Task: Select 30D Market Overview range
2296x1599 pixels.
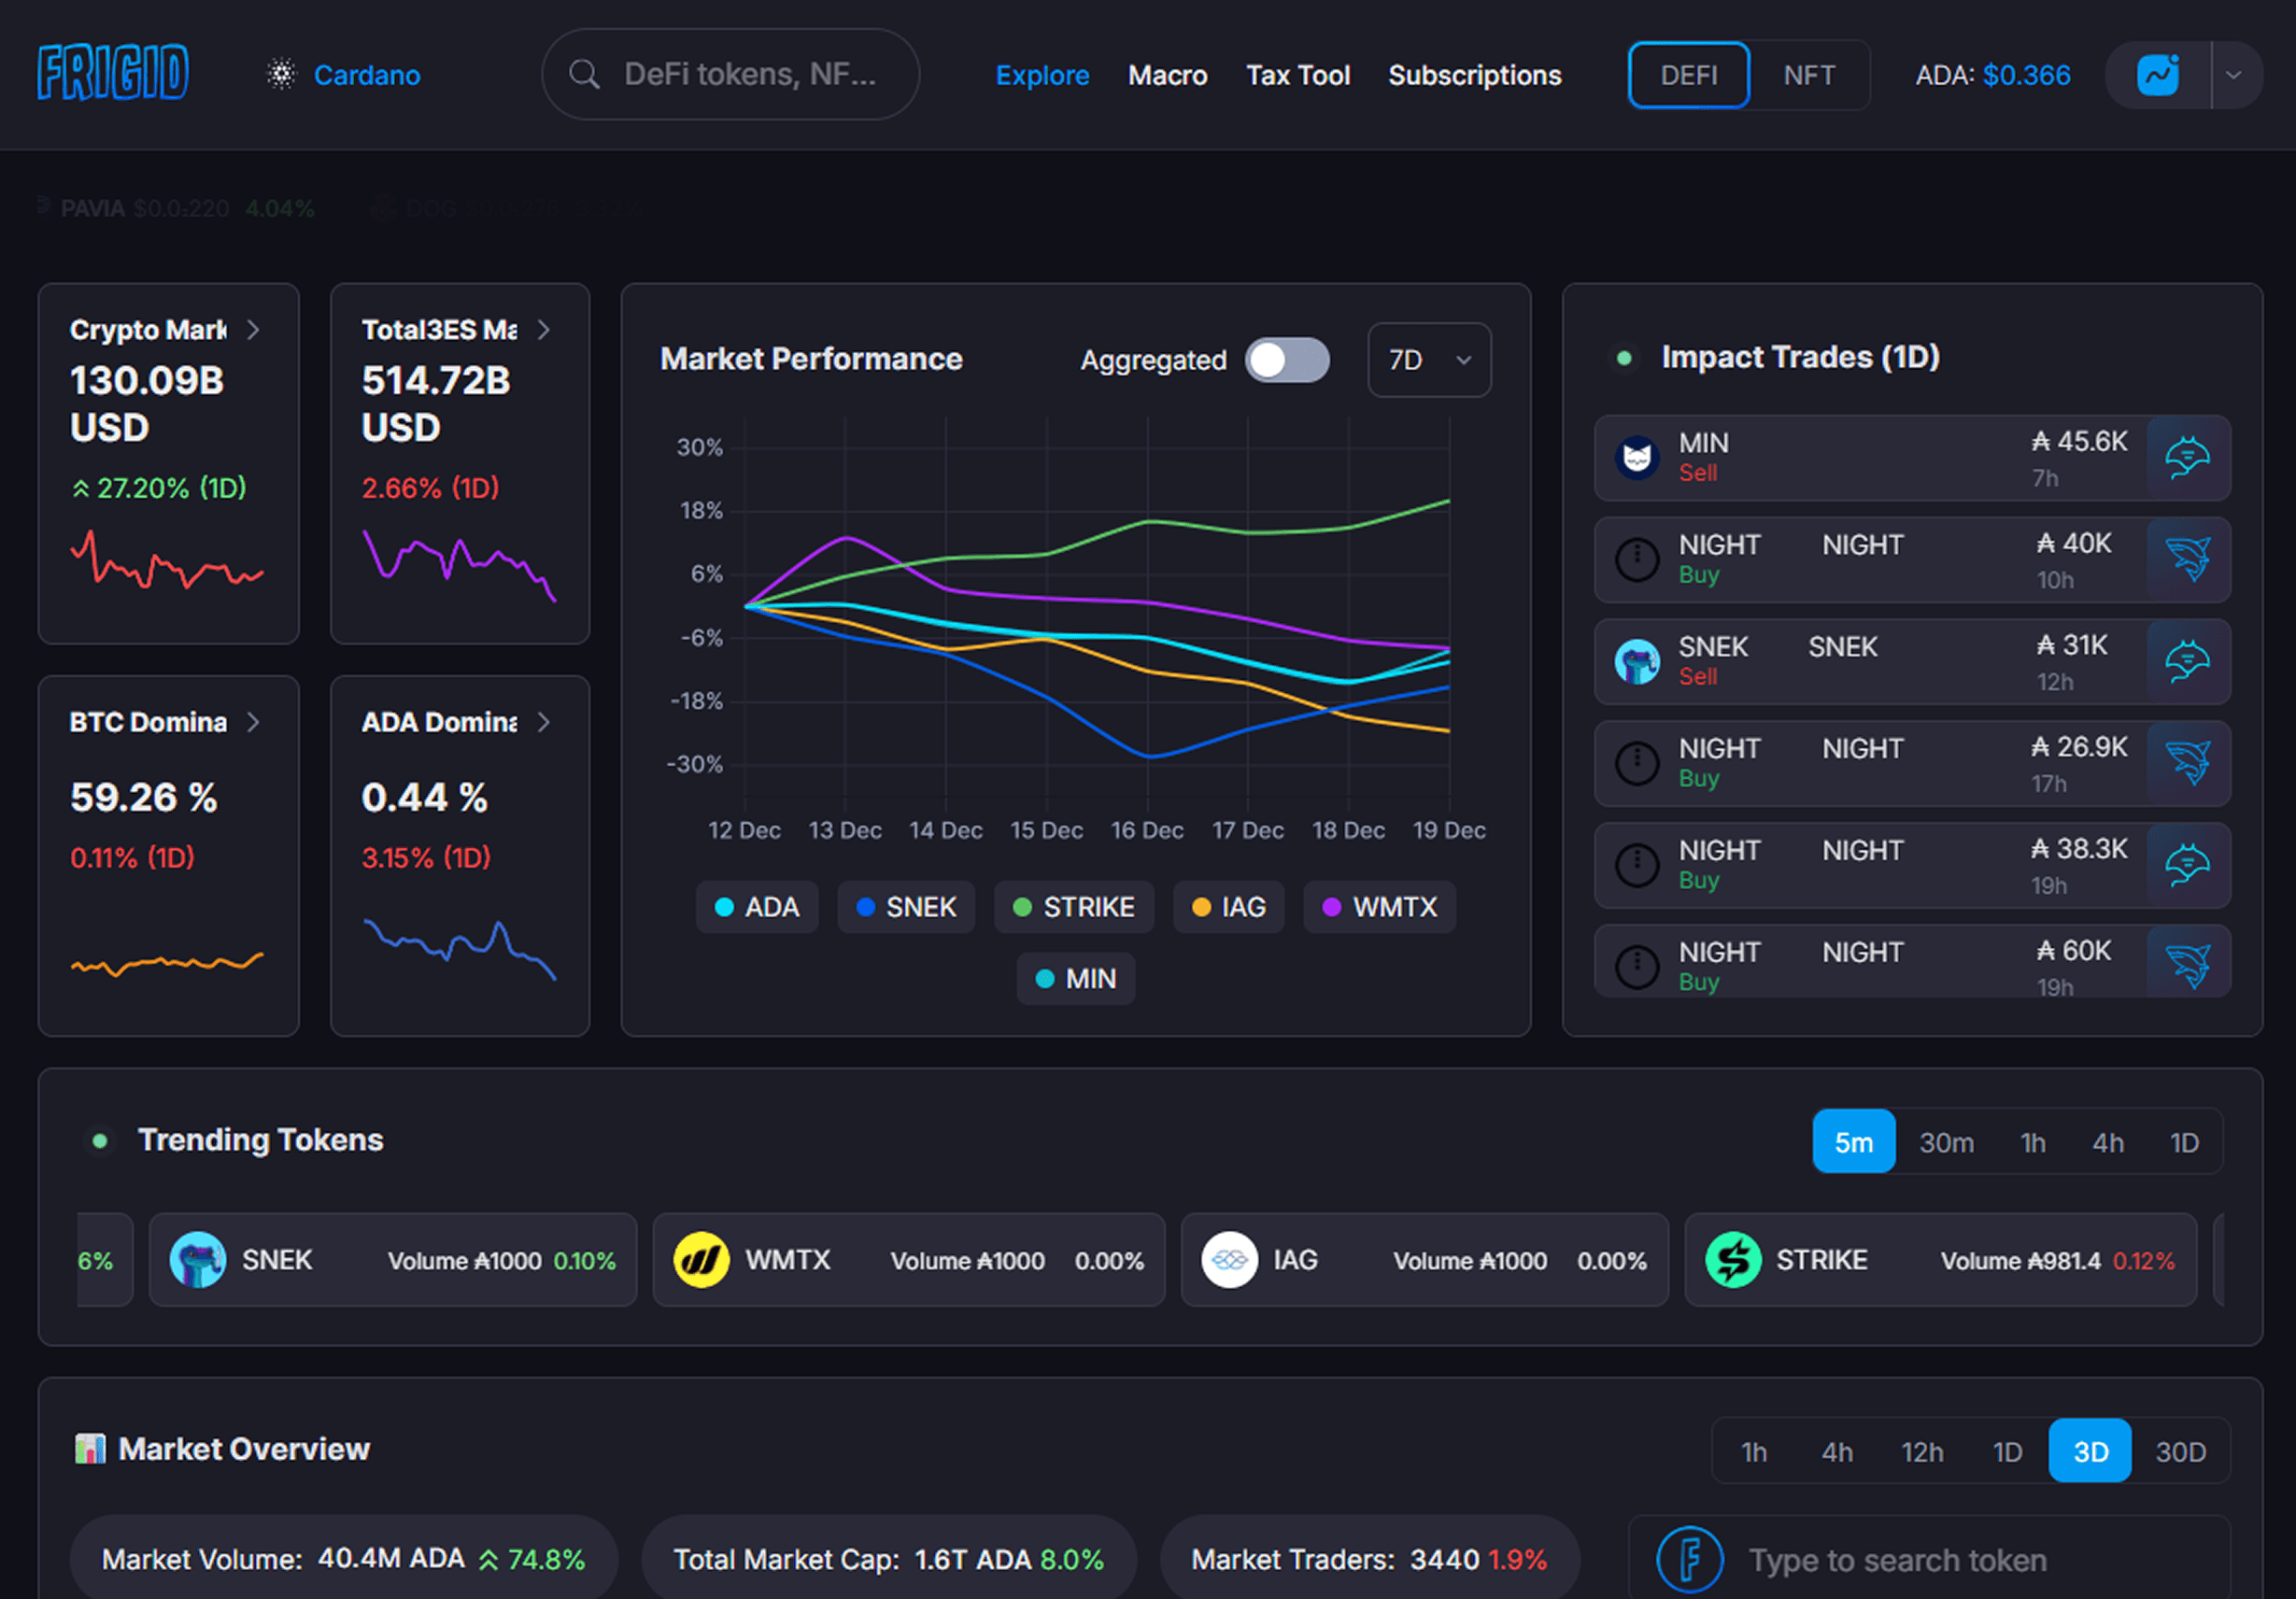Action: [2180, 1451]
